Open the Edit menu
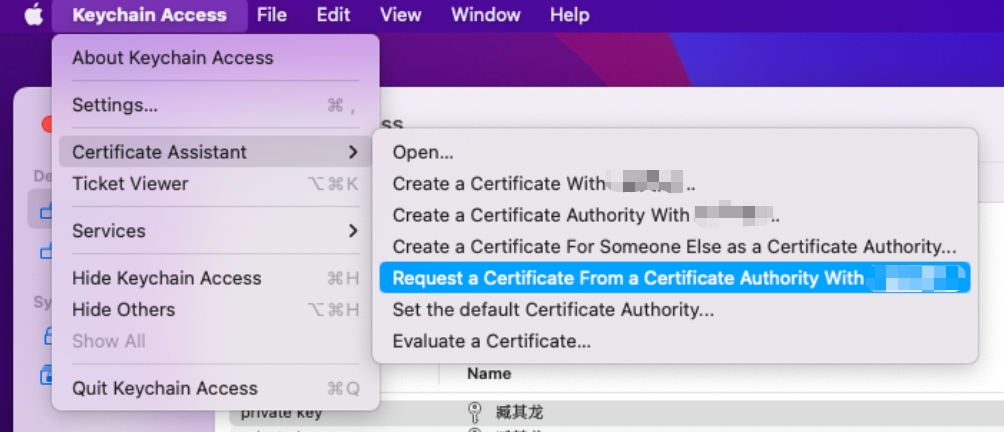1004x432 pixels. click(333, 15)
